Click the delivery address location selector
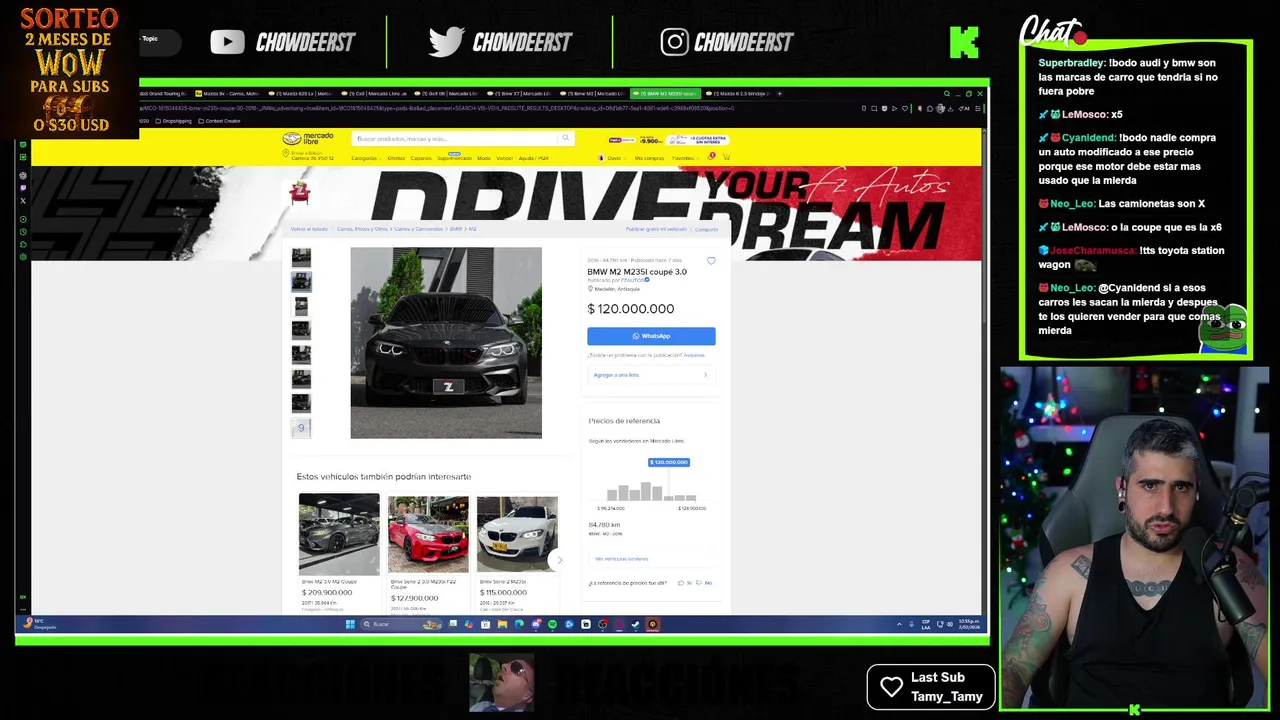The height and width of the screenshot is (720, 1280). (x=310, y=156)
